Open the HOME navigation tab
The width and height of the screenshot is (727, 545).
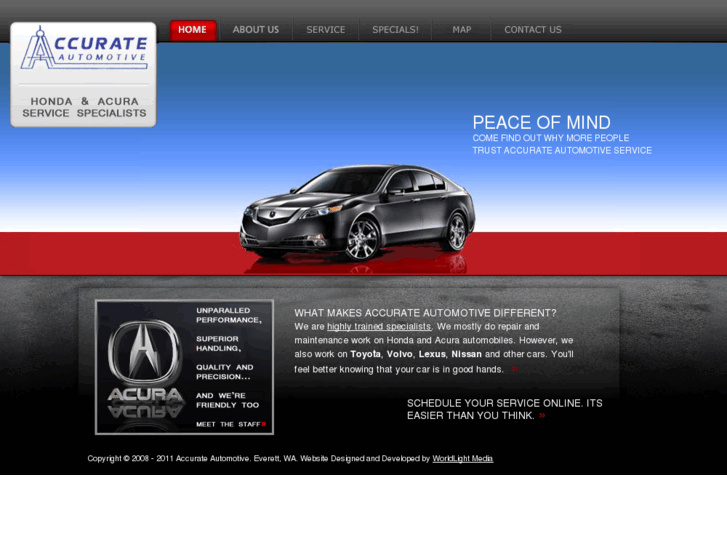(193, 30)
